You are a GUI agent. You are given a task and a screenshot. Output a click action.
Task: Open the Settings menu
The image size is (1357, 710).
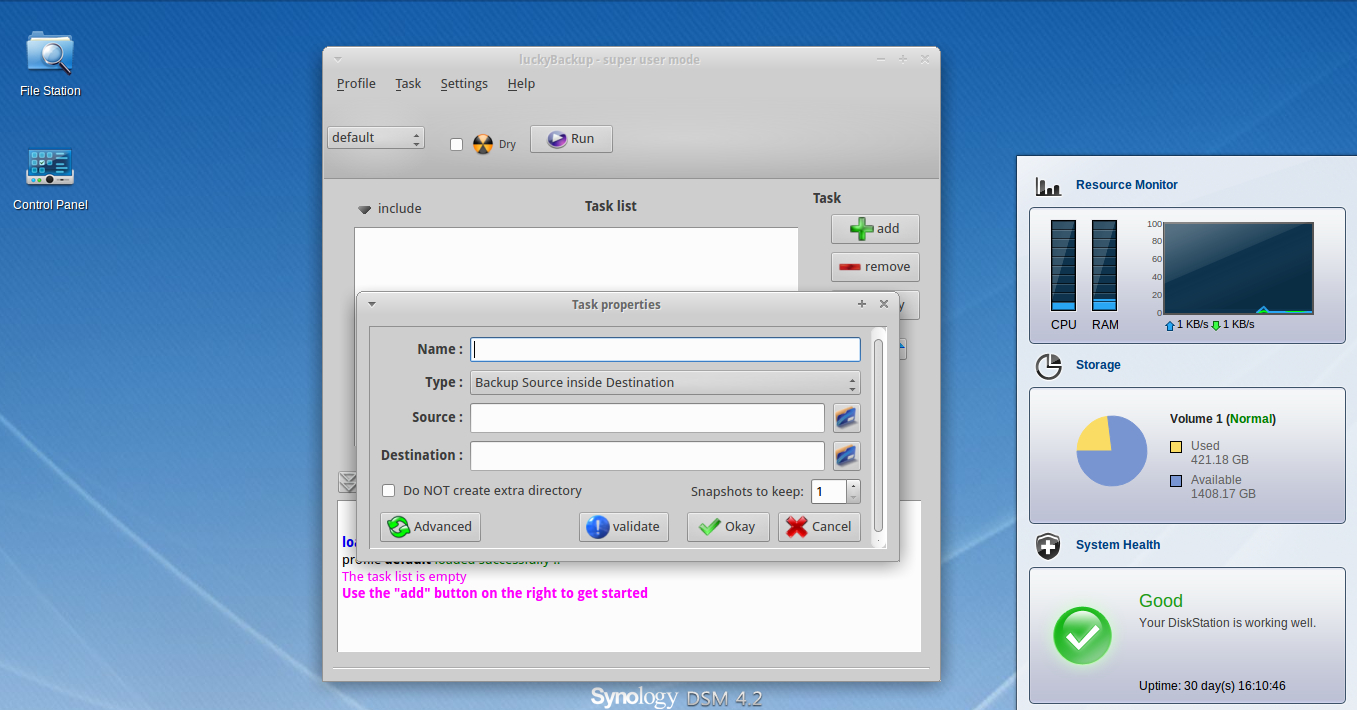(x=464, y=84)
